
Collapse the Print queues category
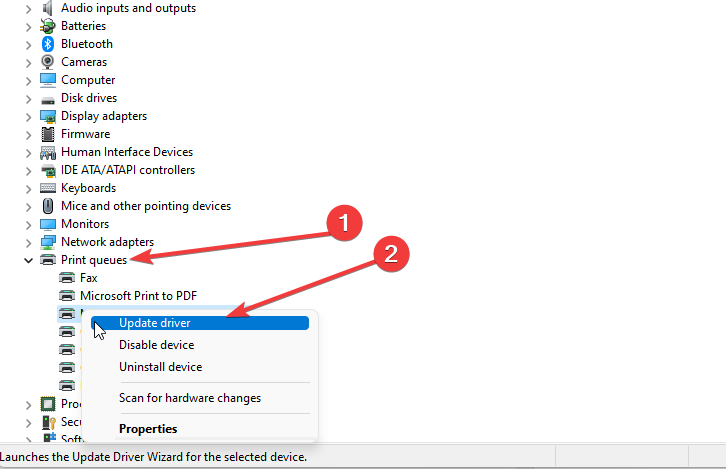point(28,261)
